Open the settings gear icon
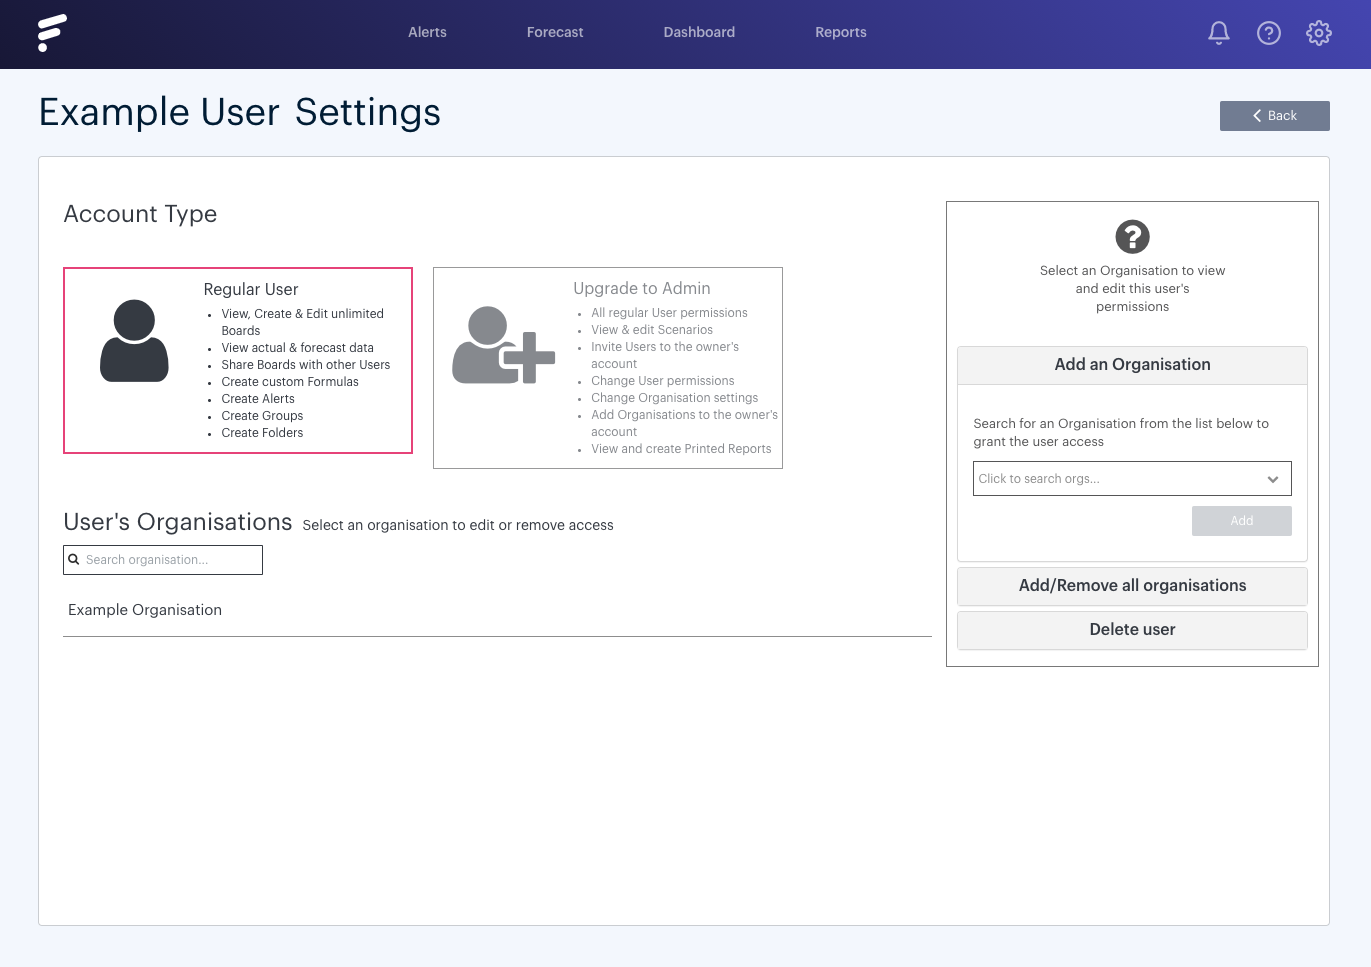 point(1318,33)
